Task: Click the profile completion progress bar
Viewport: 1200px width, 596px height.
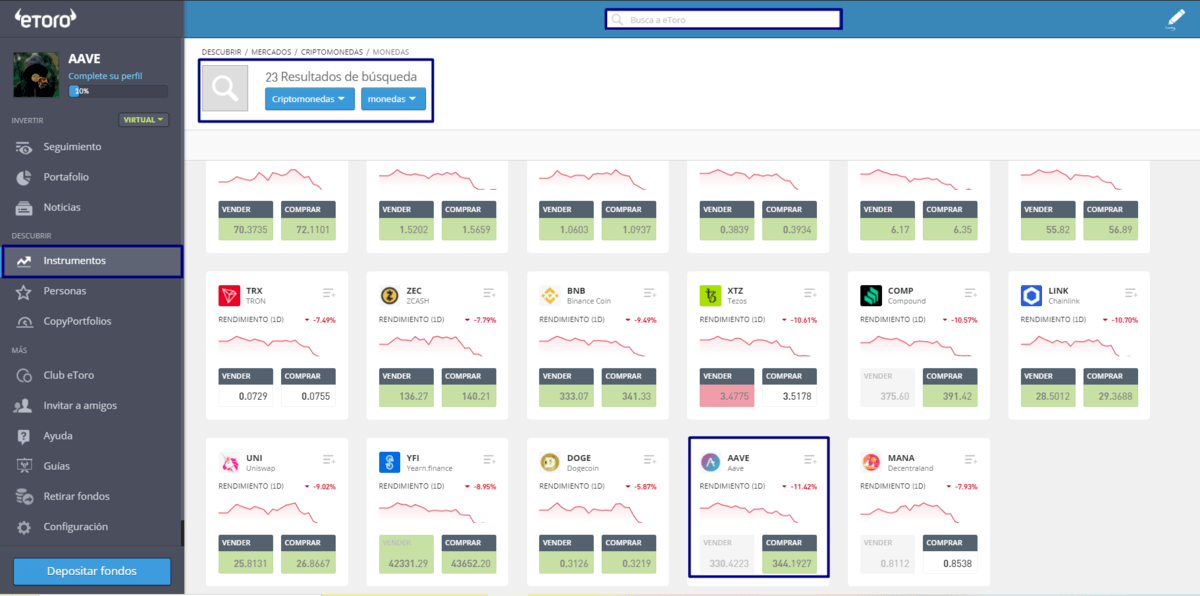Action: coord(118,91)
